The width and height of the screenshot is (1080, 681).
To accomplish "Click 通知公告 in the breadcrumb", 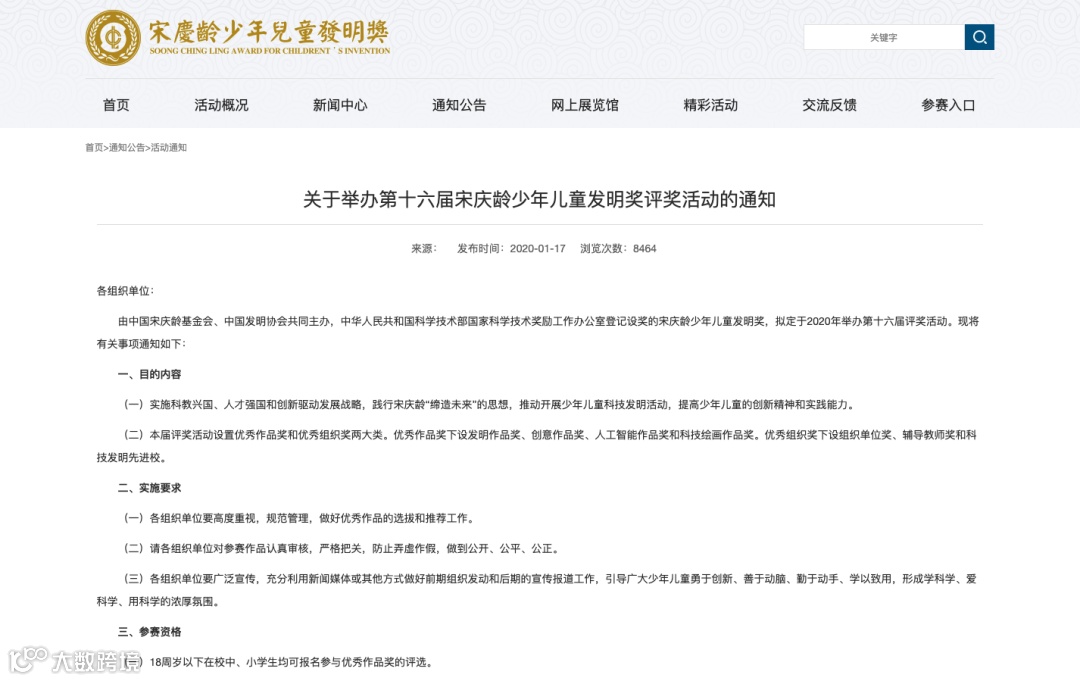I will pyautogui.click(x=127, y=147).
